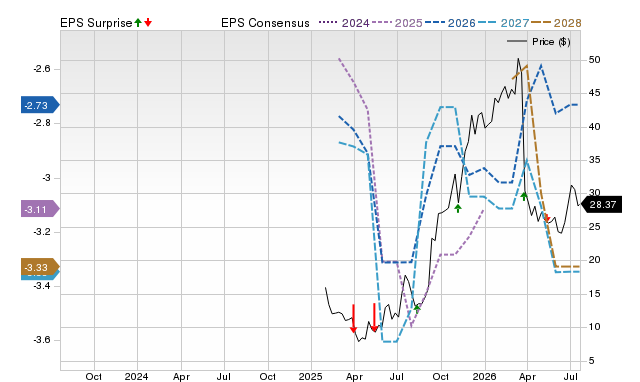The height and width of the screenshot is (382, 640).
Task: Click the 2026 label on the time axis
Action: point(484,376)
